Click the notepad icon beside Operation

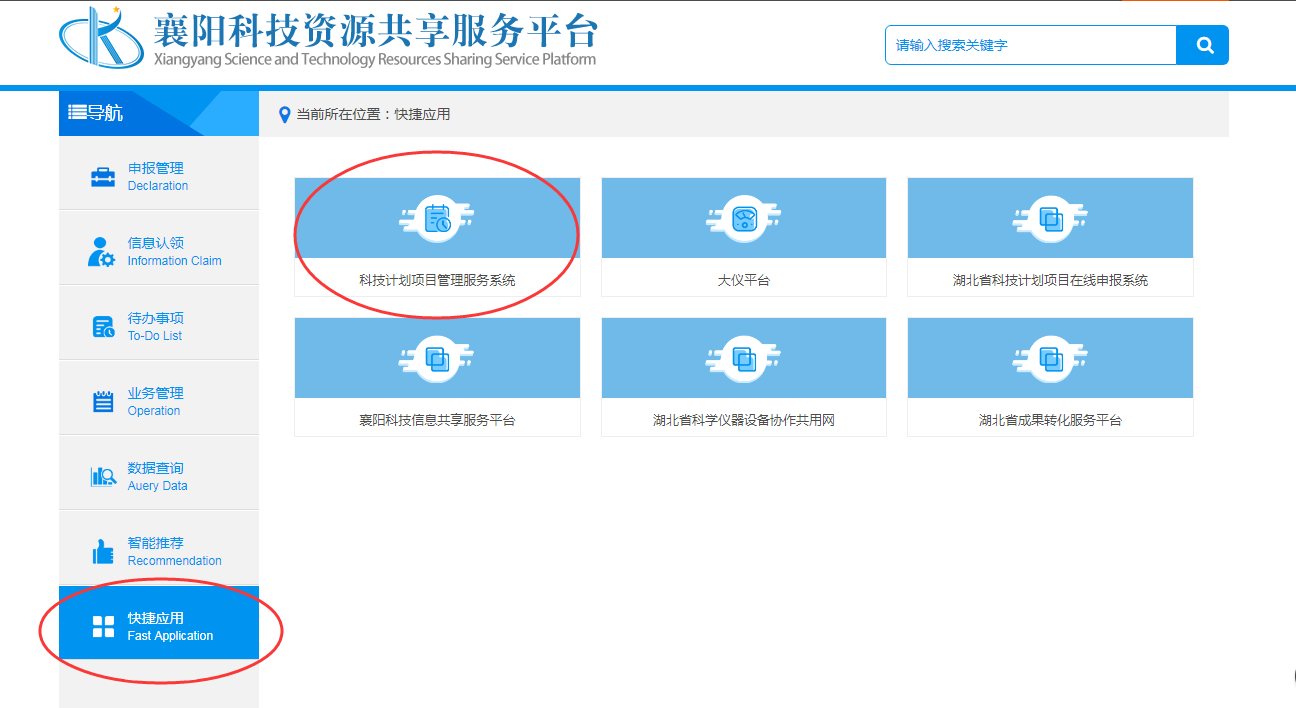[x=103, y=402]
